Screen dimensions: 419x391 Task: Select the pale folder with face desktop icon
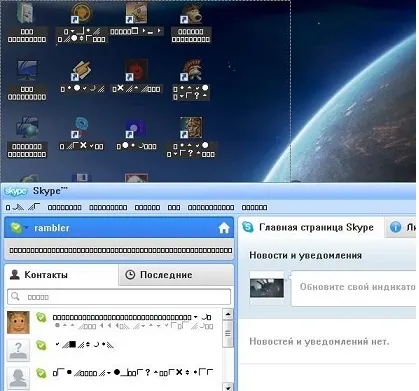click(x=26, y=13)
